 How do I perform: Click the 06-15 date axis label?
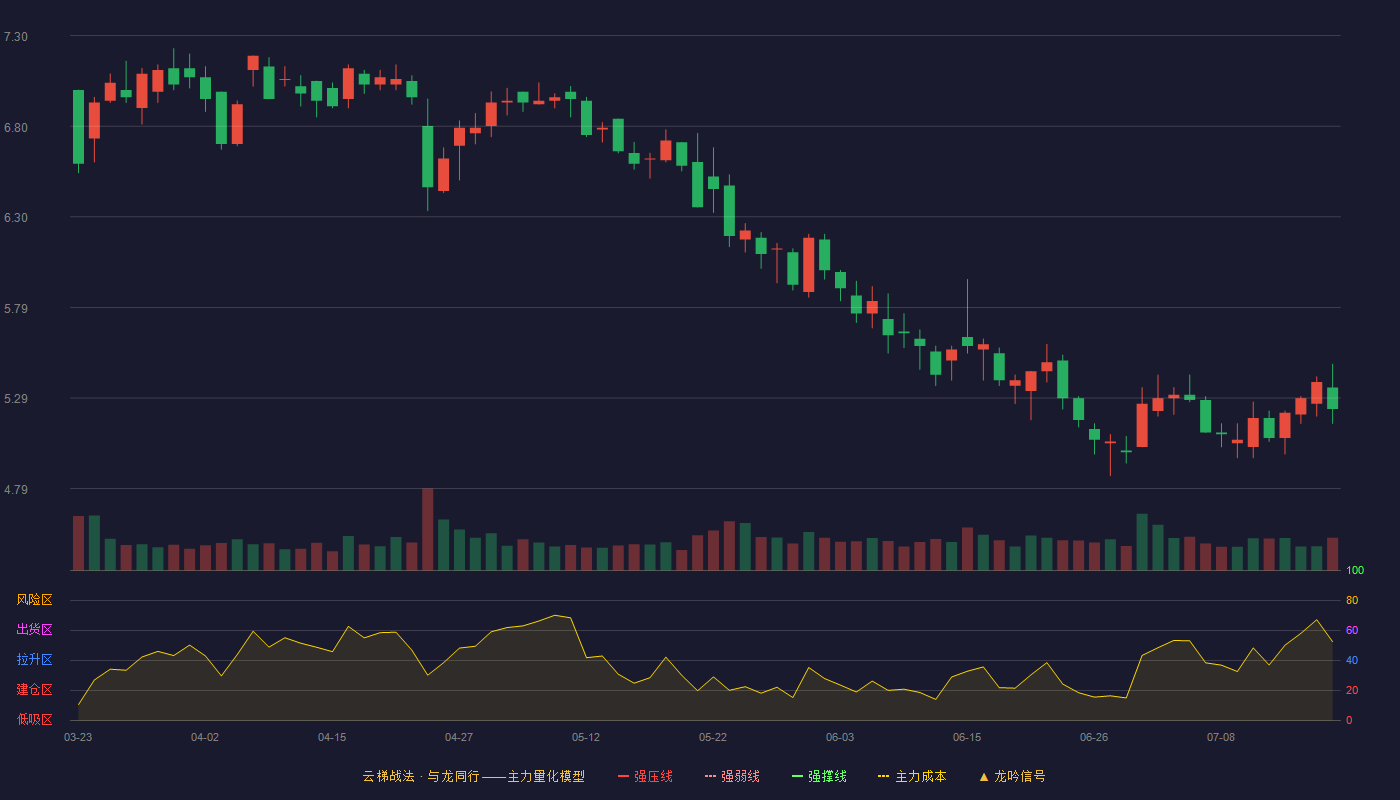point(967,737)
